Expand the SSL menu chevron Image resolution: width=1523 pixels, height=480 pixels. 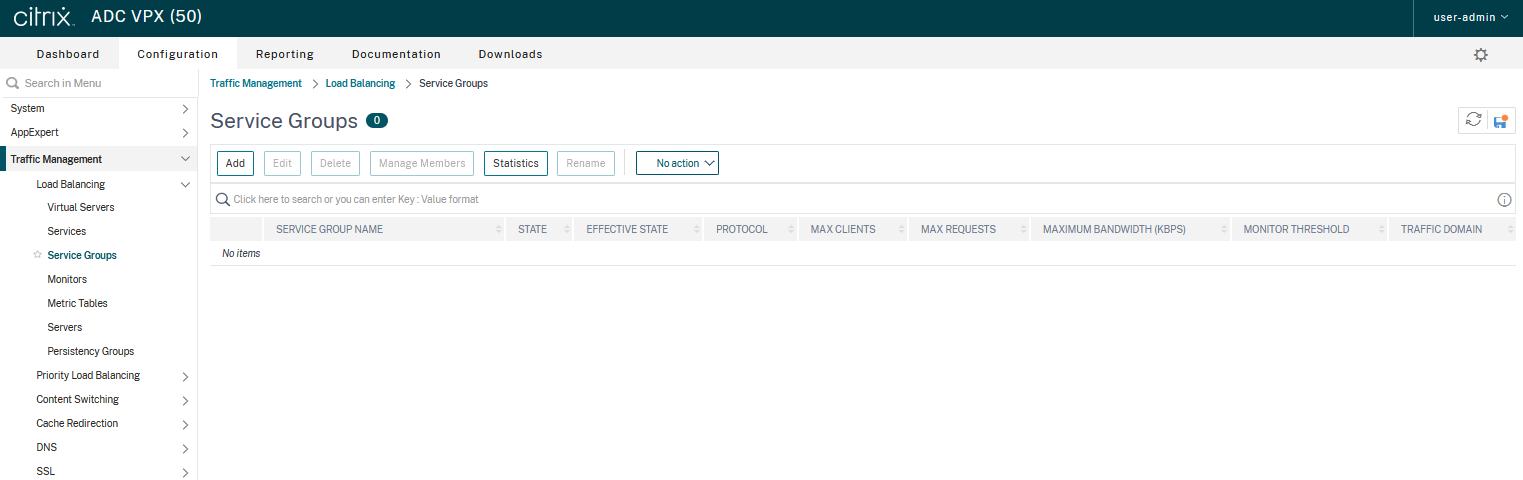pyautogui.click(x=185, y=472)
